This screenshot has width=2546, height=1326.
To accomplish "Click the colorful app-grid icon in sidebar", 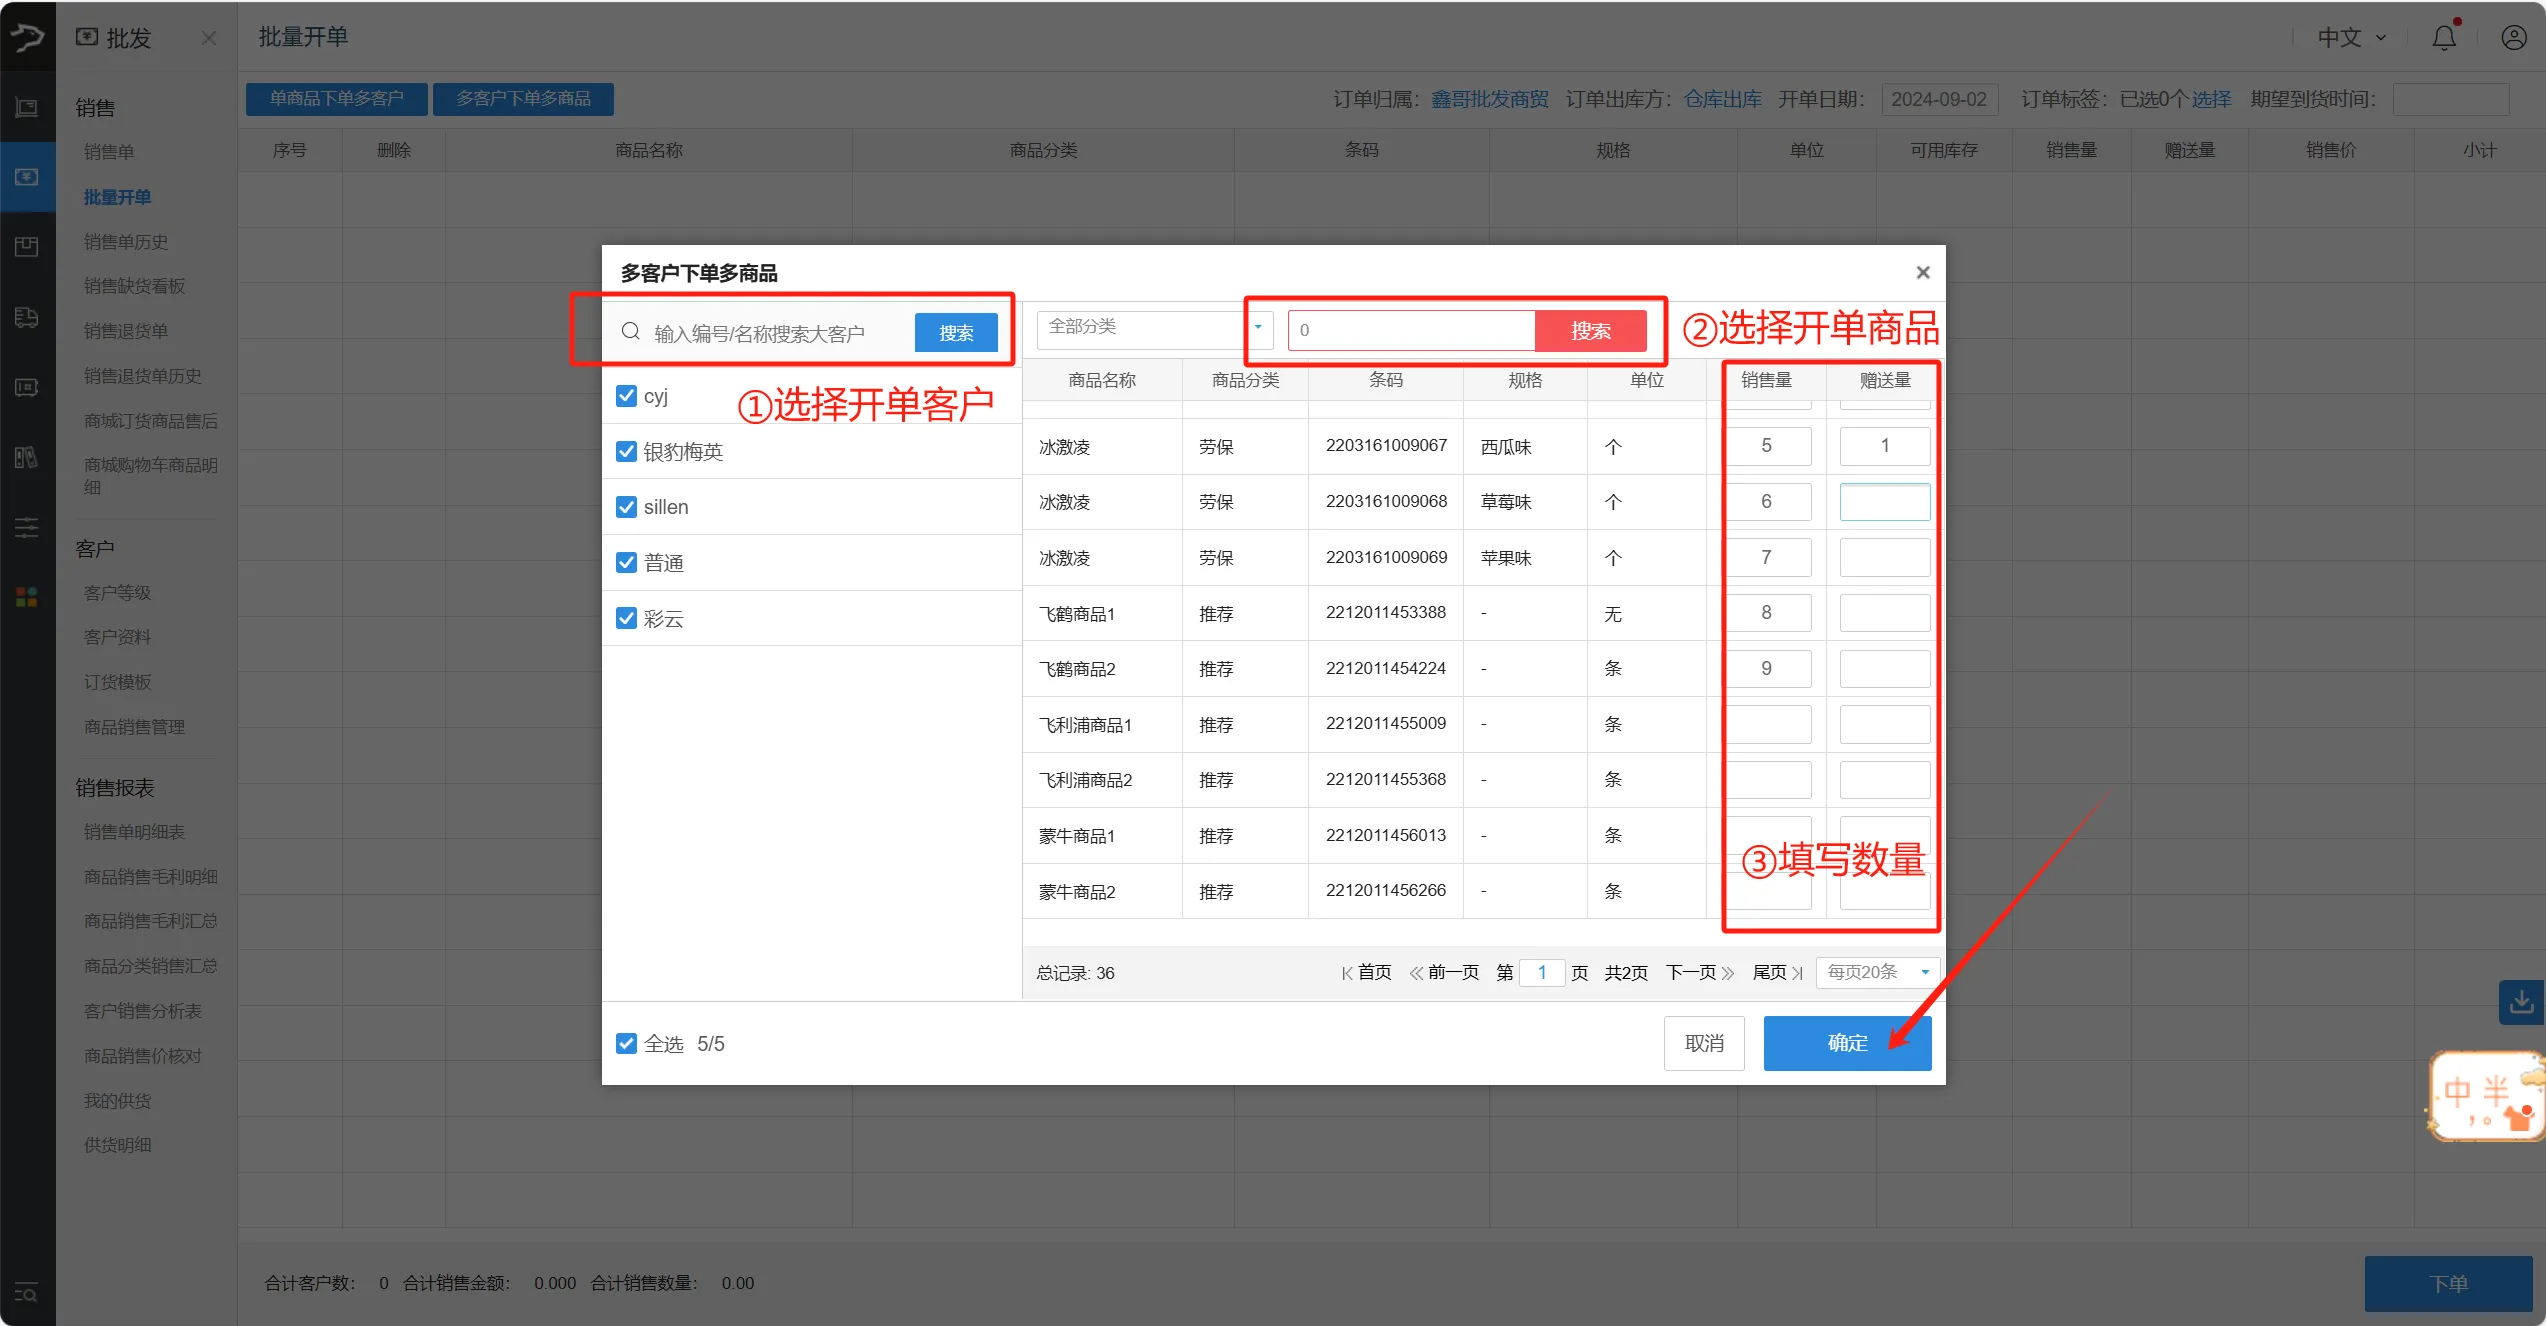I will coord(25,597).
